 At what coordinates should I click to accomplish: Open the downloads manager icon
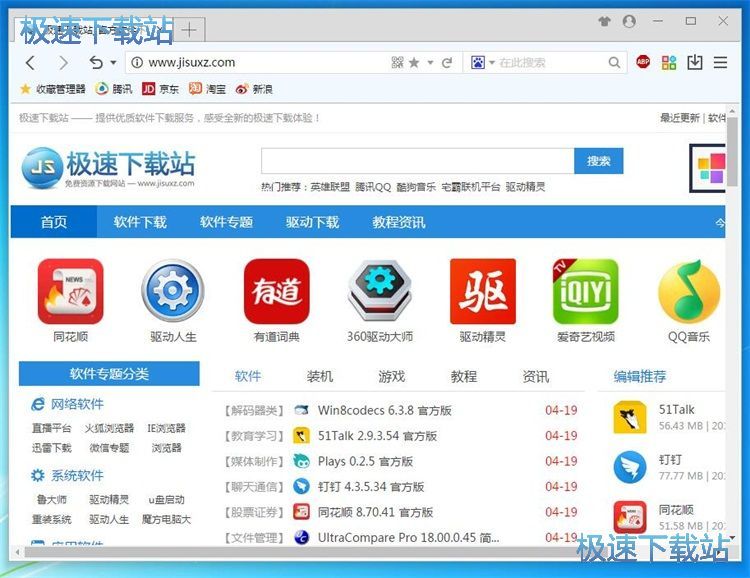(695, 62)
